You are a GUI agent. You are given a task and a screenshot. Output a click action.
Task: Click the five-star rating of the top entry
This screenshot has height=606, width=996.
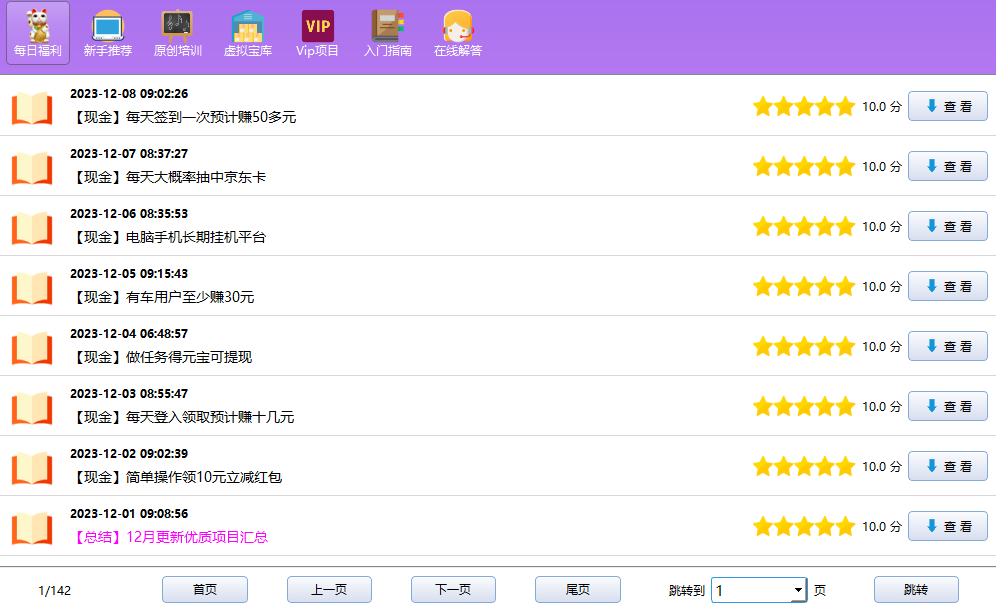pyautogui.click(x=804, y=105)
